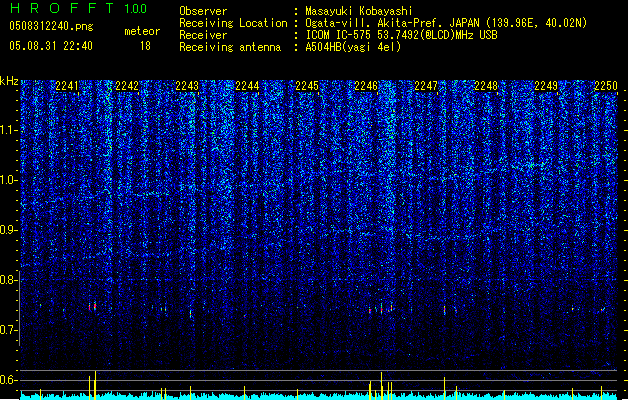Click the timestamp 05.08.31 22:40
The image size is (629, 400).
(x=51, y=46)
